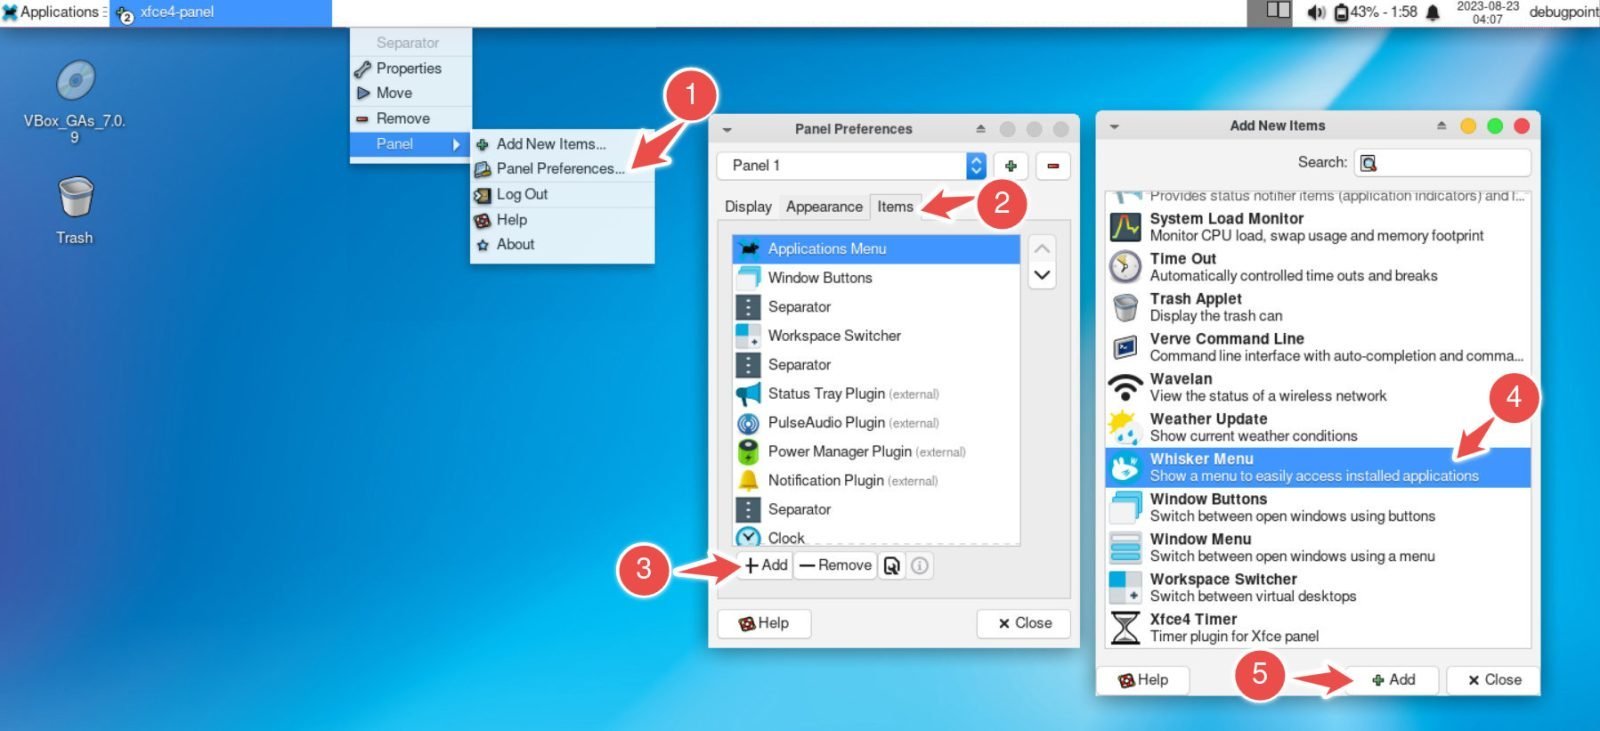This screenshot has width=1600, height=731.
Task: Select Workspace Switcher in Panel Preferences list
Action: pos(876,336)
